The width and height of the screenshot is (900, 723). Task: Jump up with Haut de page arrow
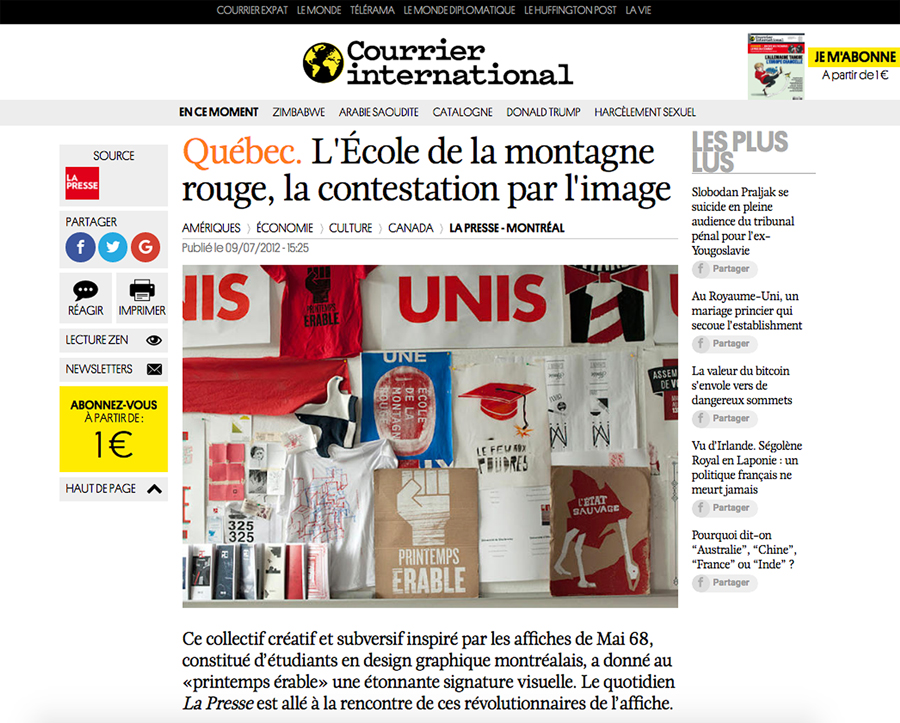coord(114,489)
